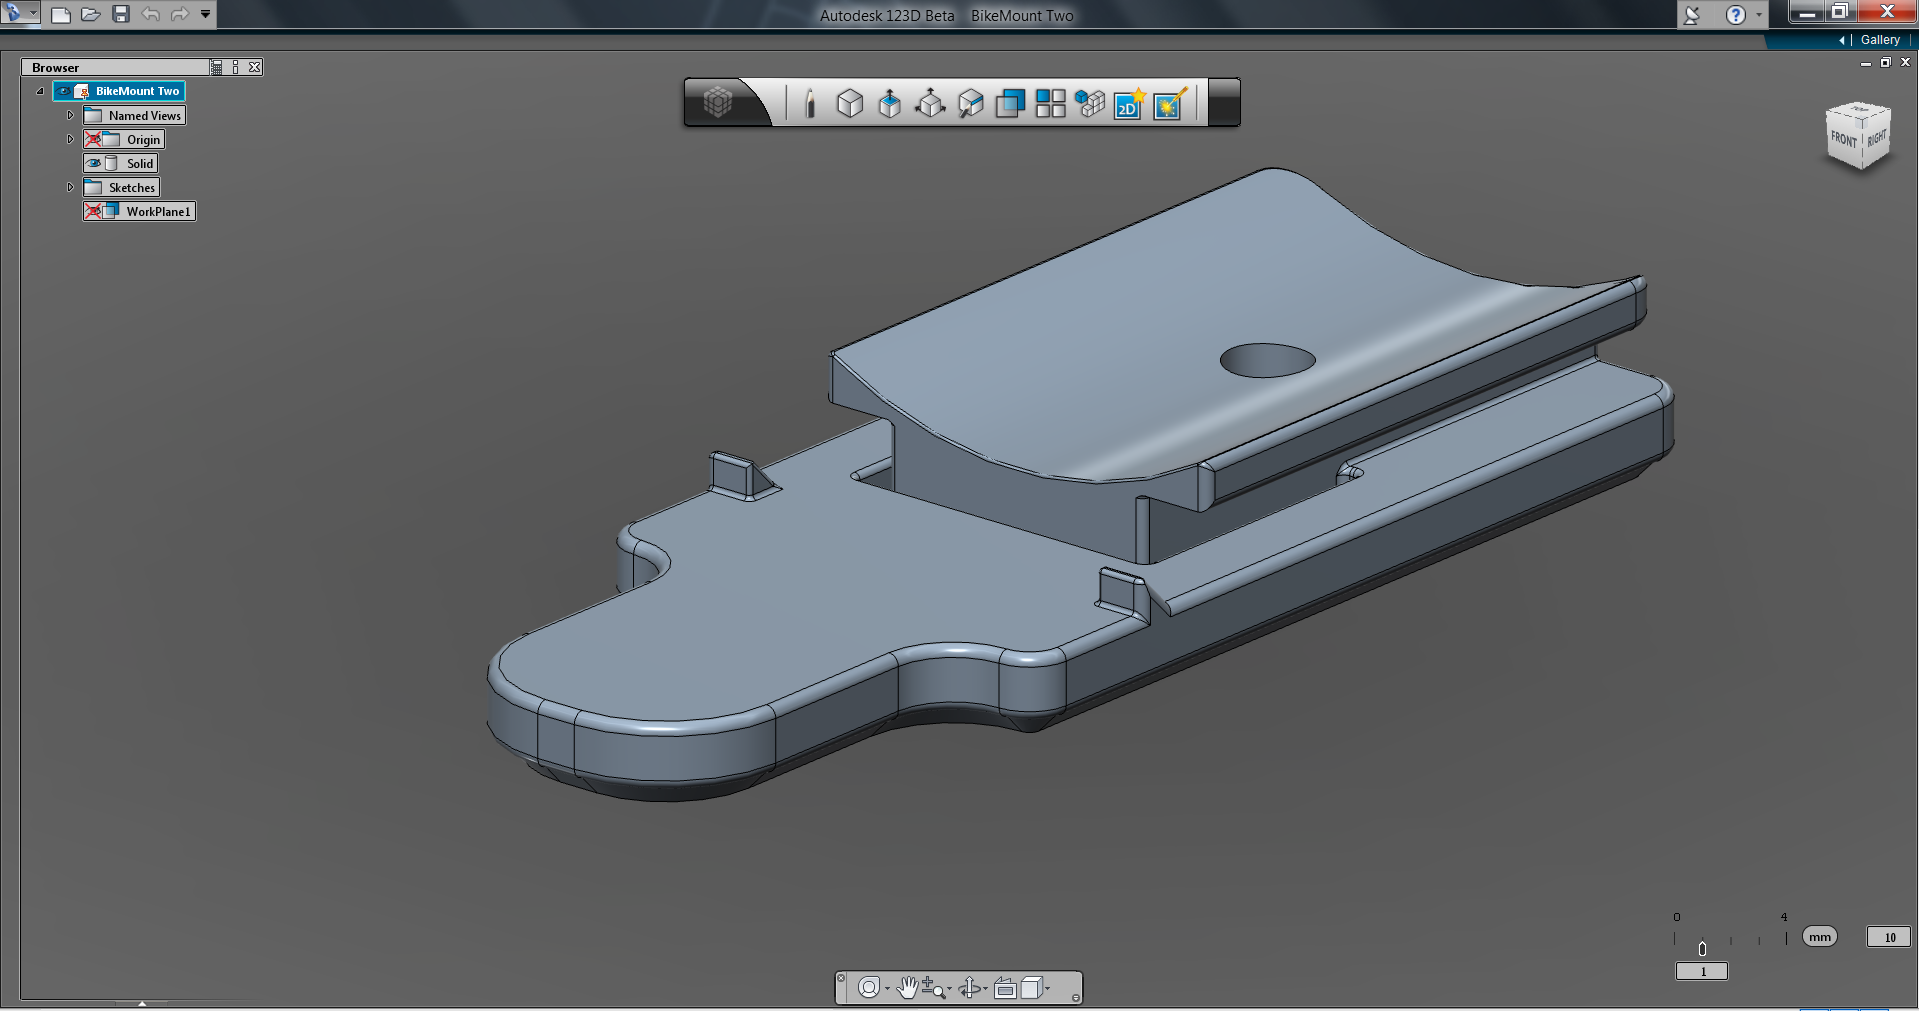Click the grid value field showing 10
The width and height of the screenshot is (1919, 1011).
[x=1889, y=937]
